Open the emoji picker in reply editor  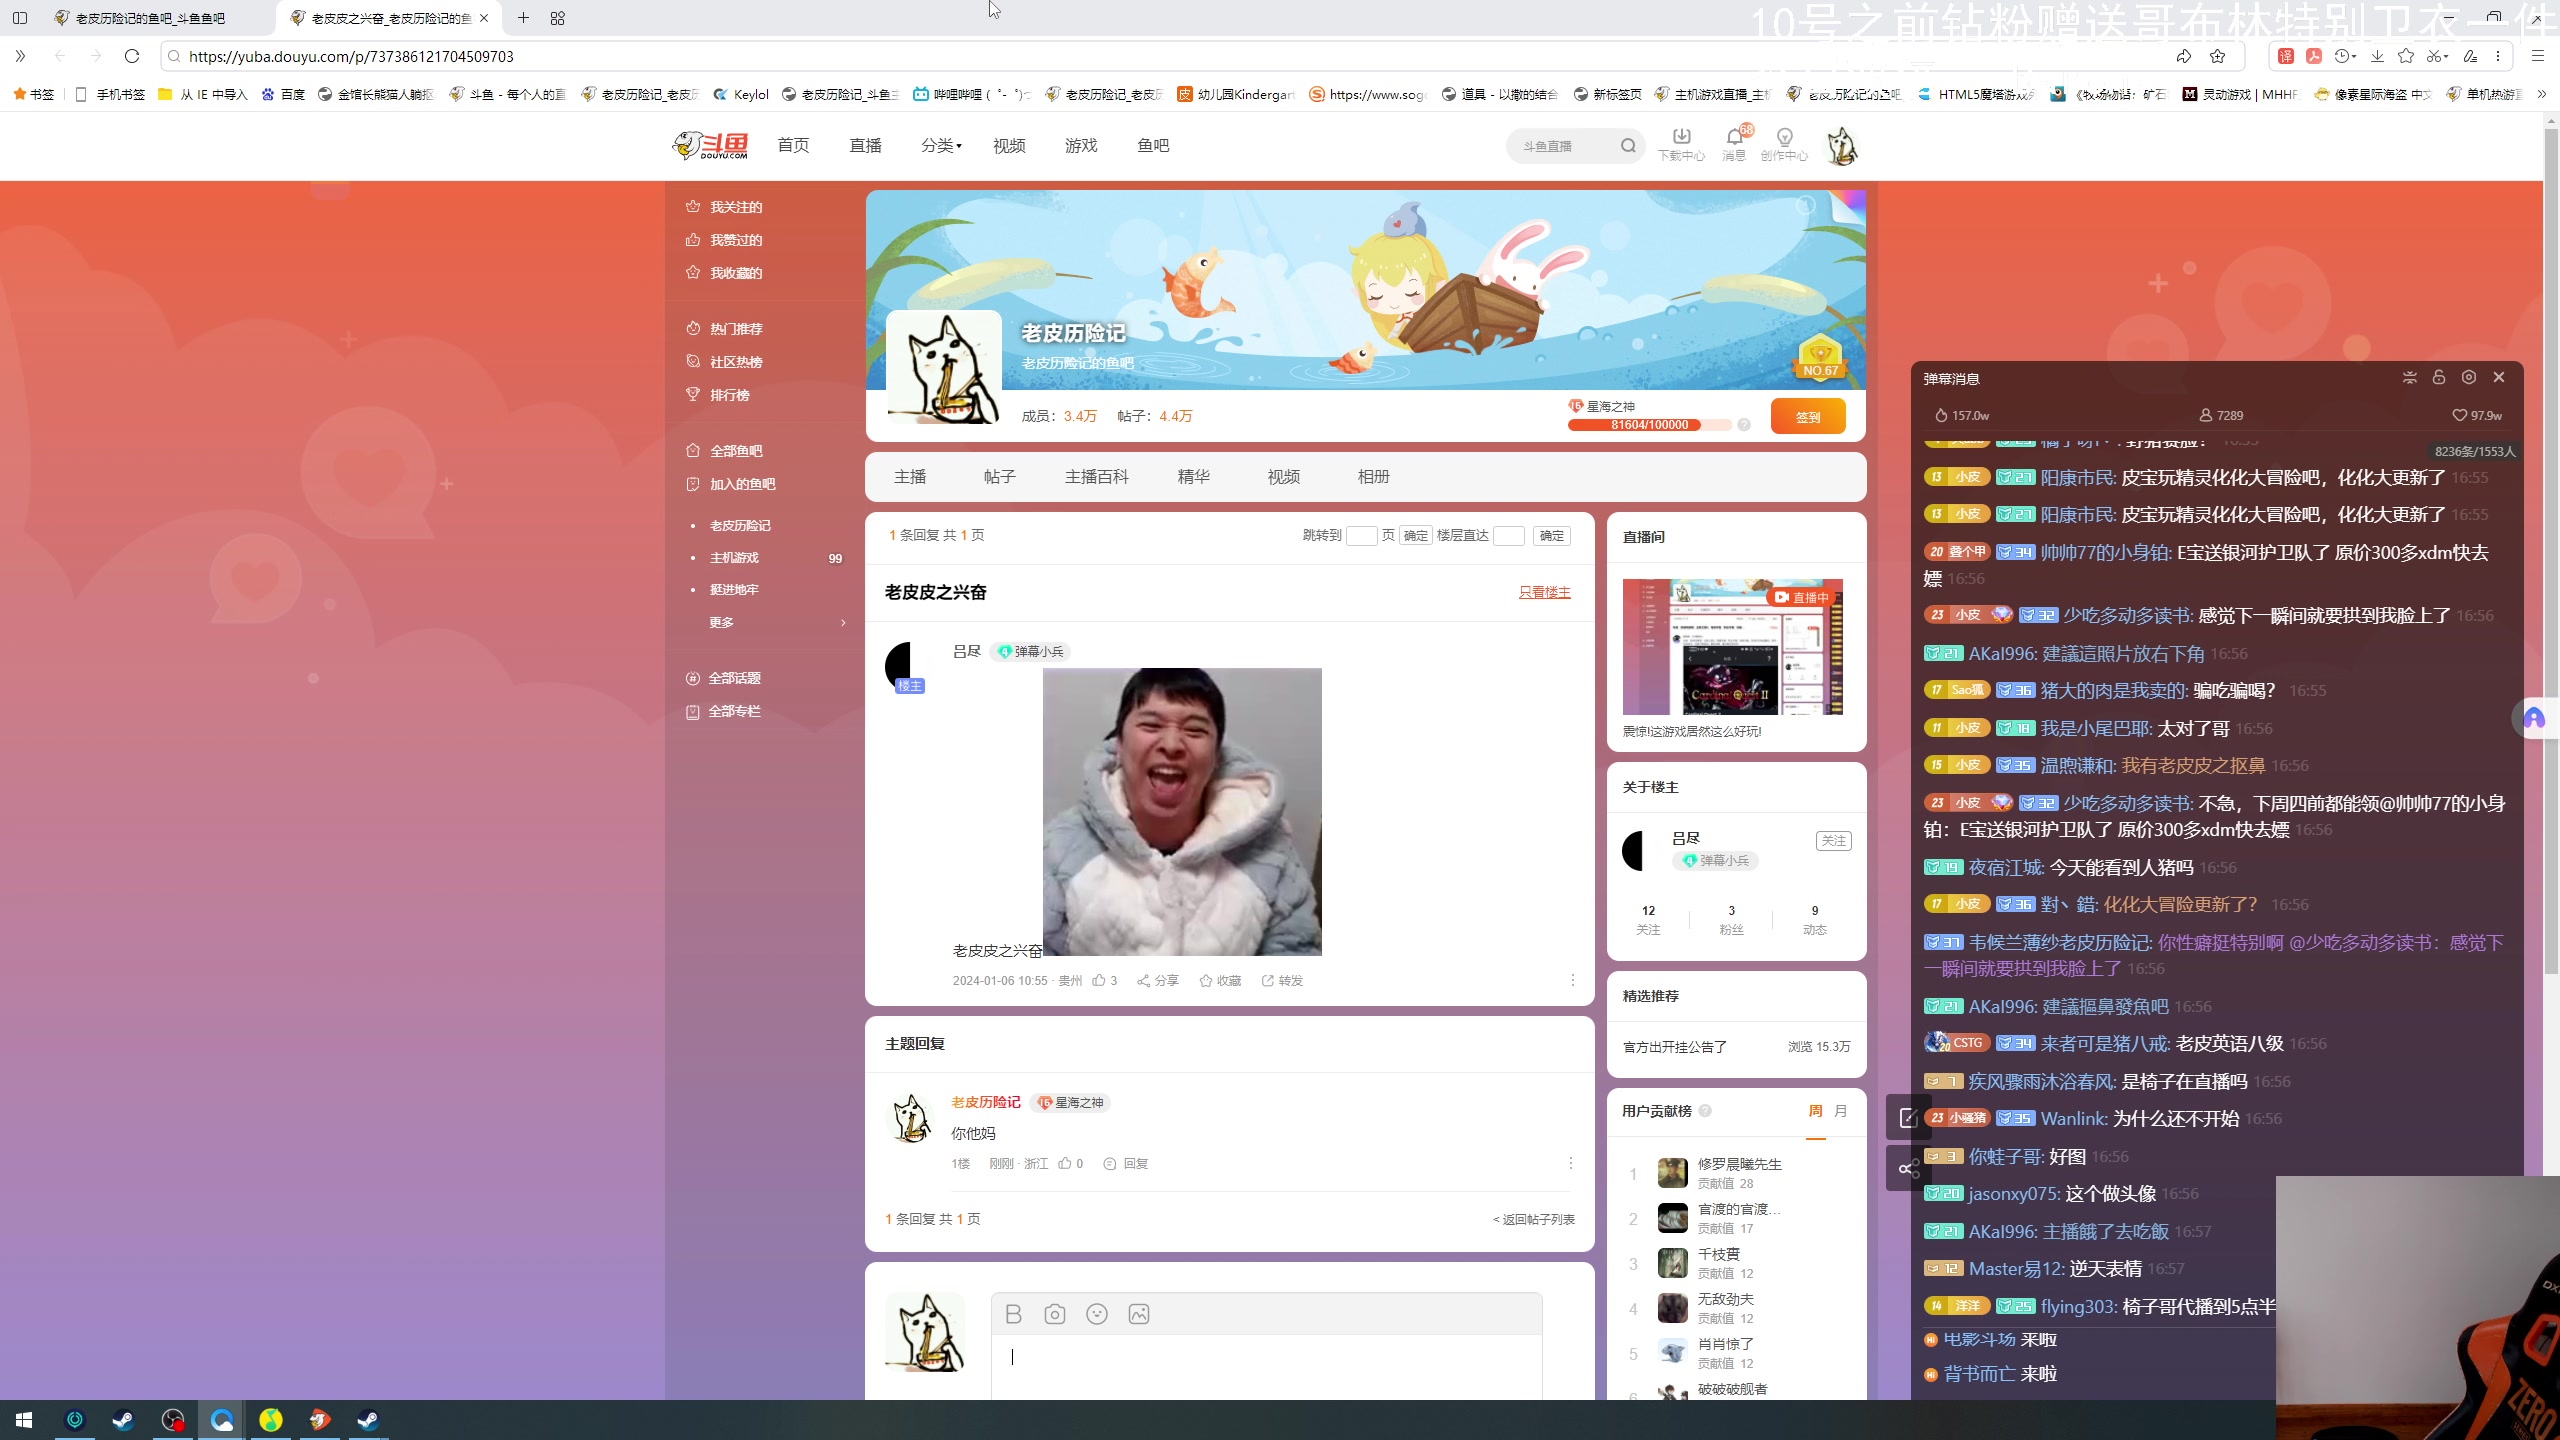tap(1097, 1314)
